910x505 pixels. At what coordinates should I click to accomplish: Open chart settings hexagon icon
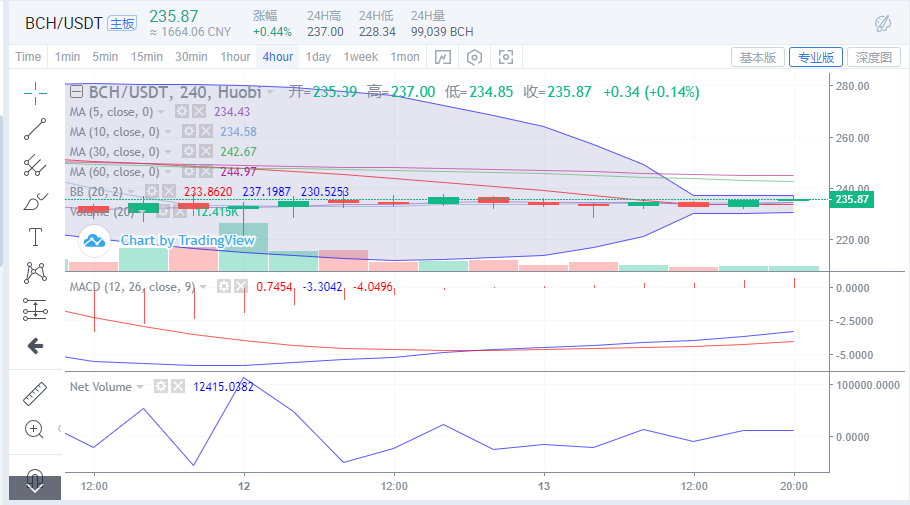point(475,57)
